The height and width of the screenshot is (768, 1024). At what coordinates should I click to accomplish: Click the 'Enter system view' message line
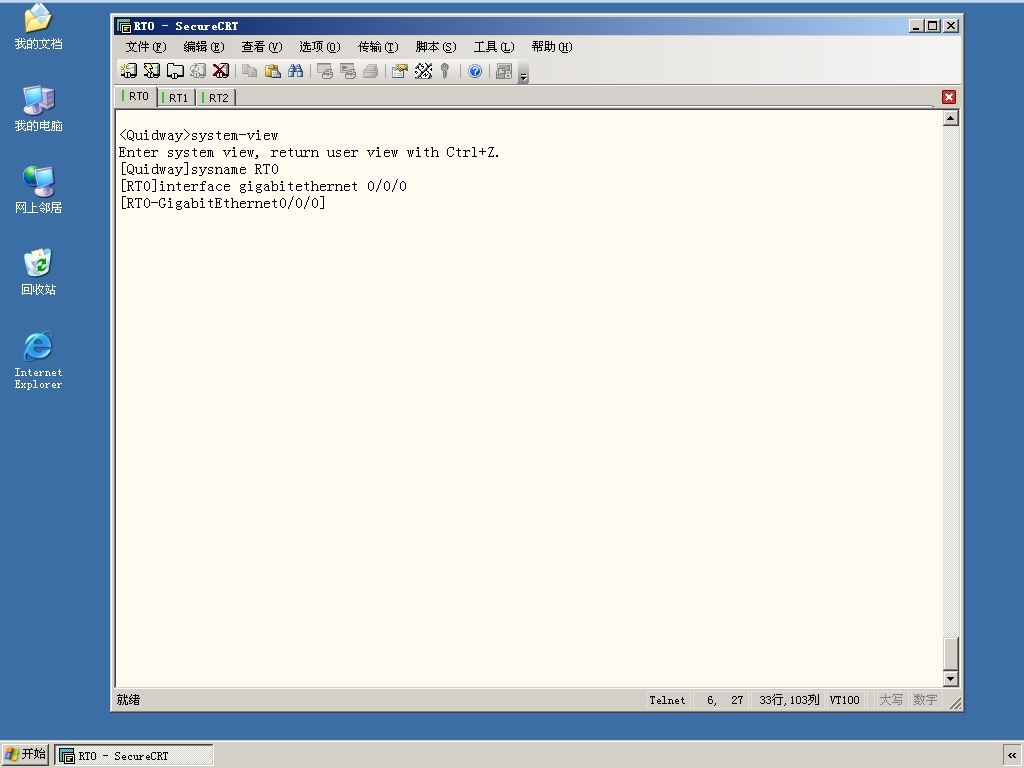coord(309,152)
